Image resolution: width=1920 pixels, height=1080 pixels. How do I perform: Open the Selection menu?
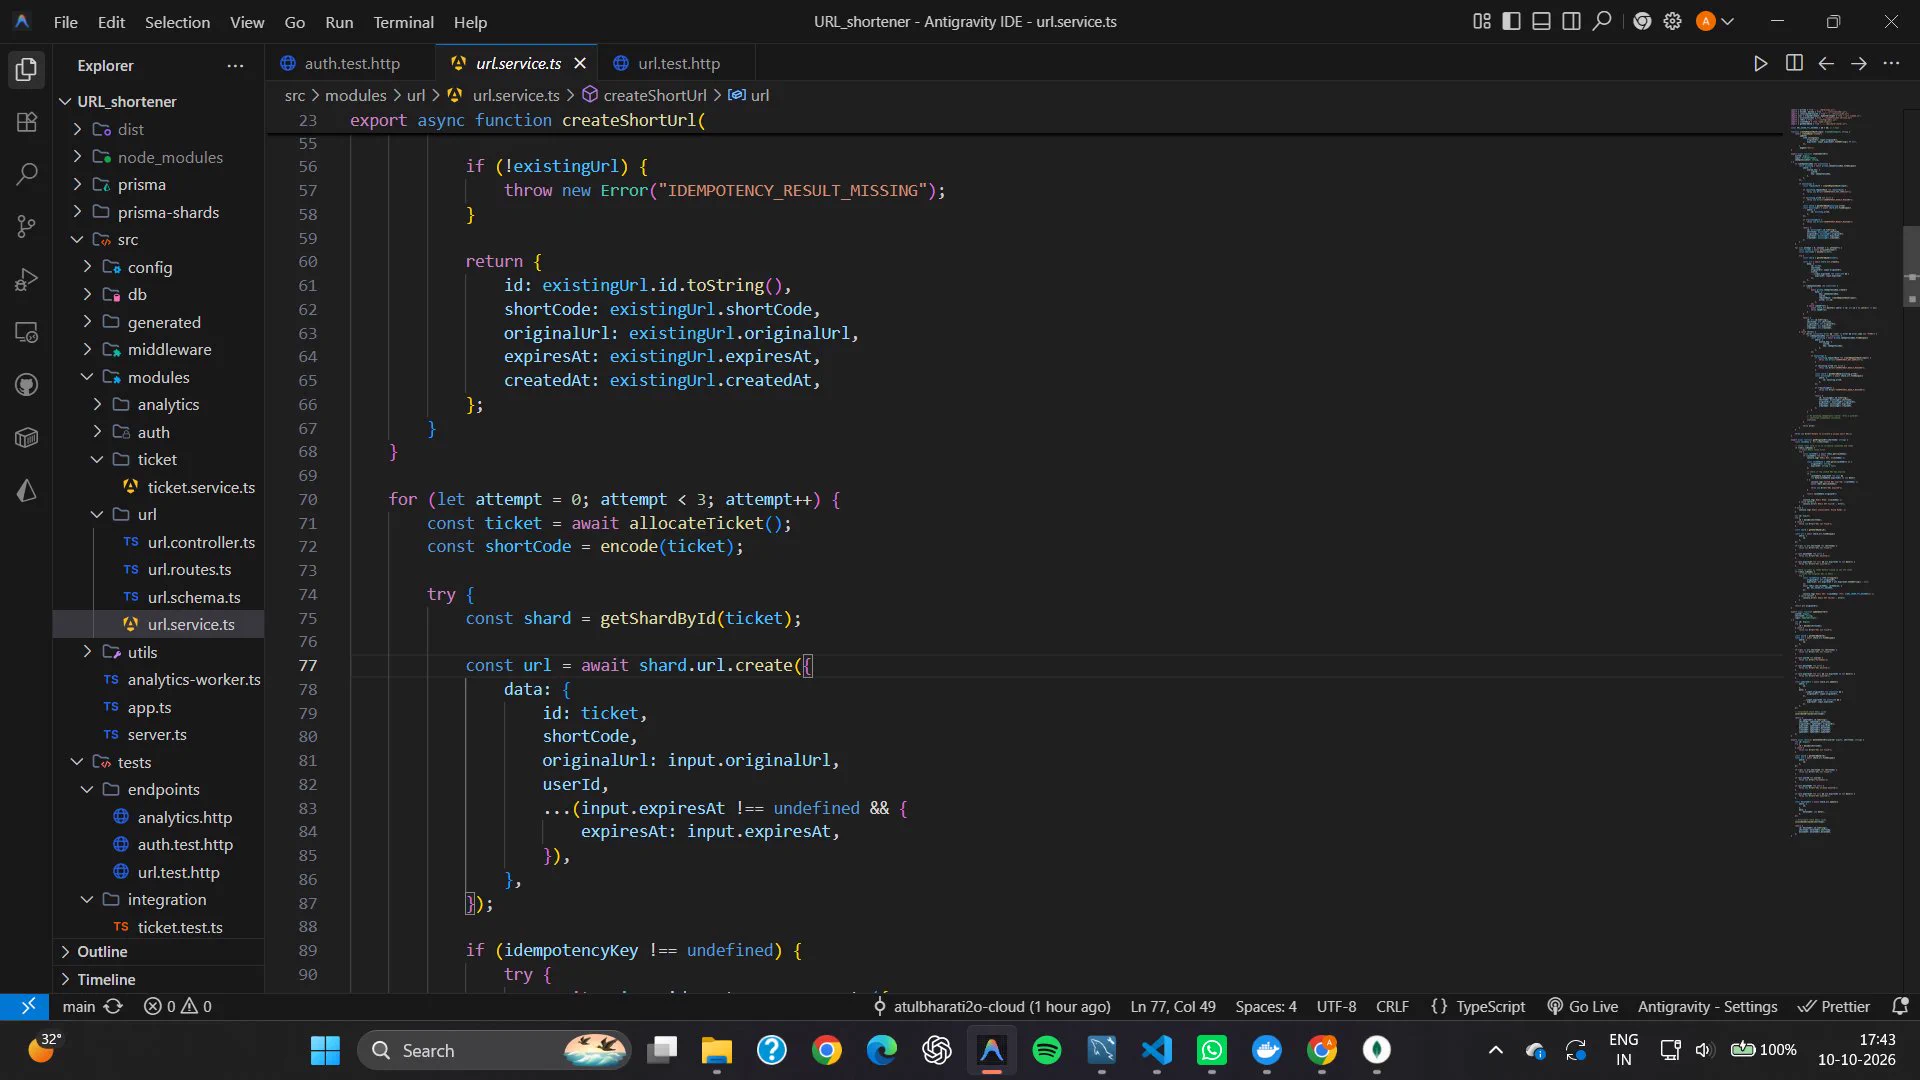click(x=177, y=22)
